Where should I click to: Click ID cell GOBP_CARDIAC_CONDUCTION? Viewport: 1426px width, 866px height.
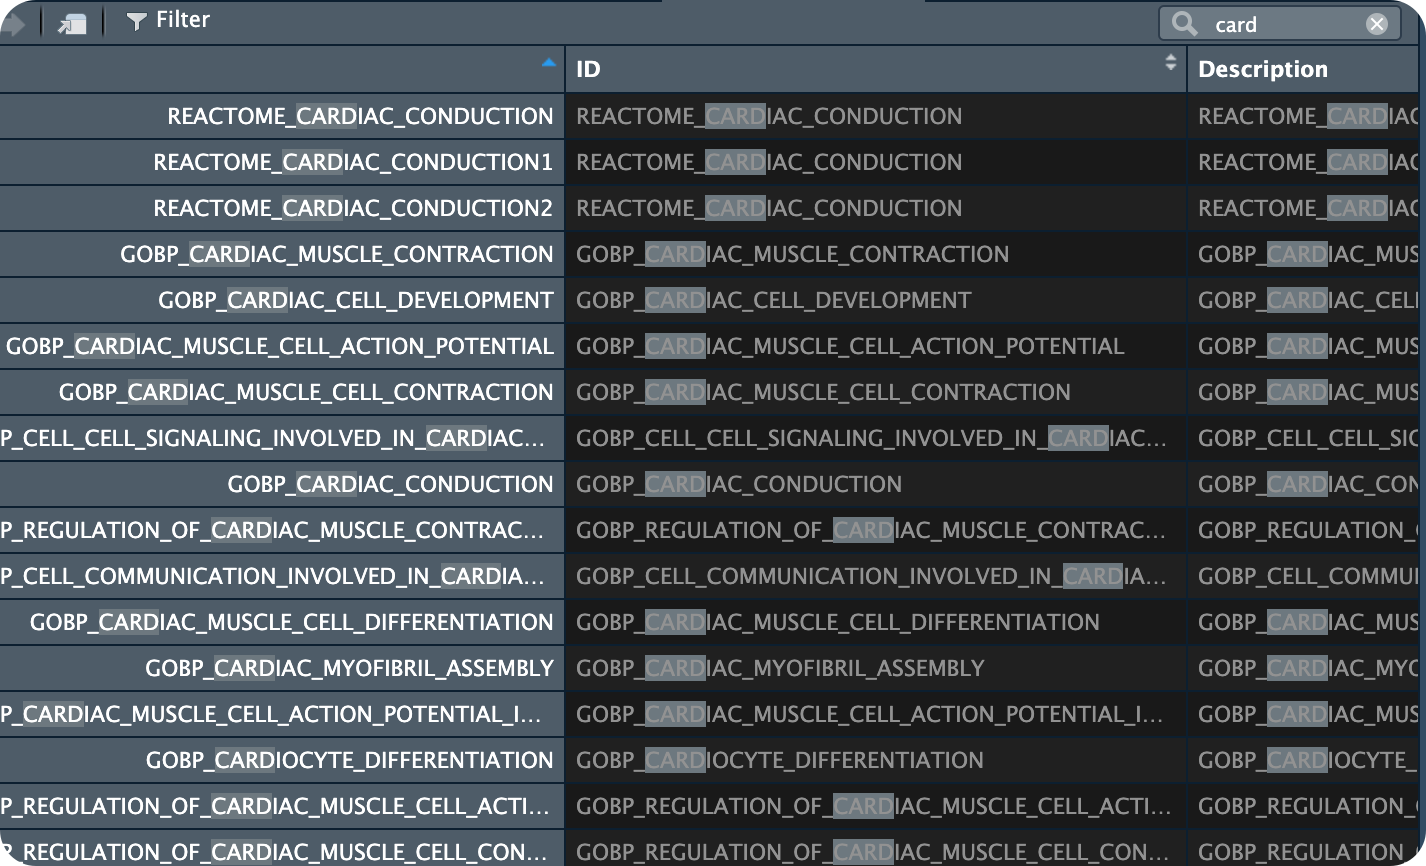click(x=876, y=484)
